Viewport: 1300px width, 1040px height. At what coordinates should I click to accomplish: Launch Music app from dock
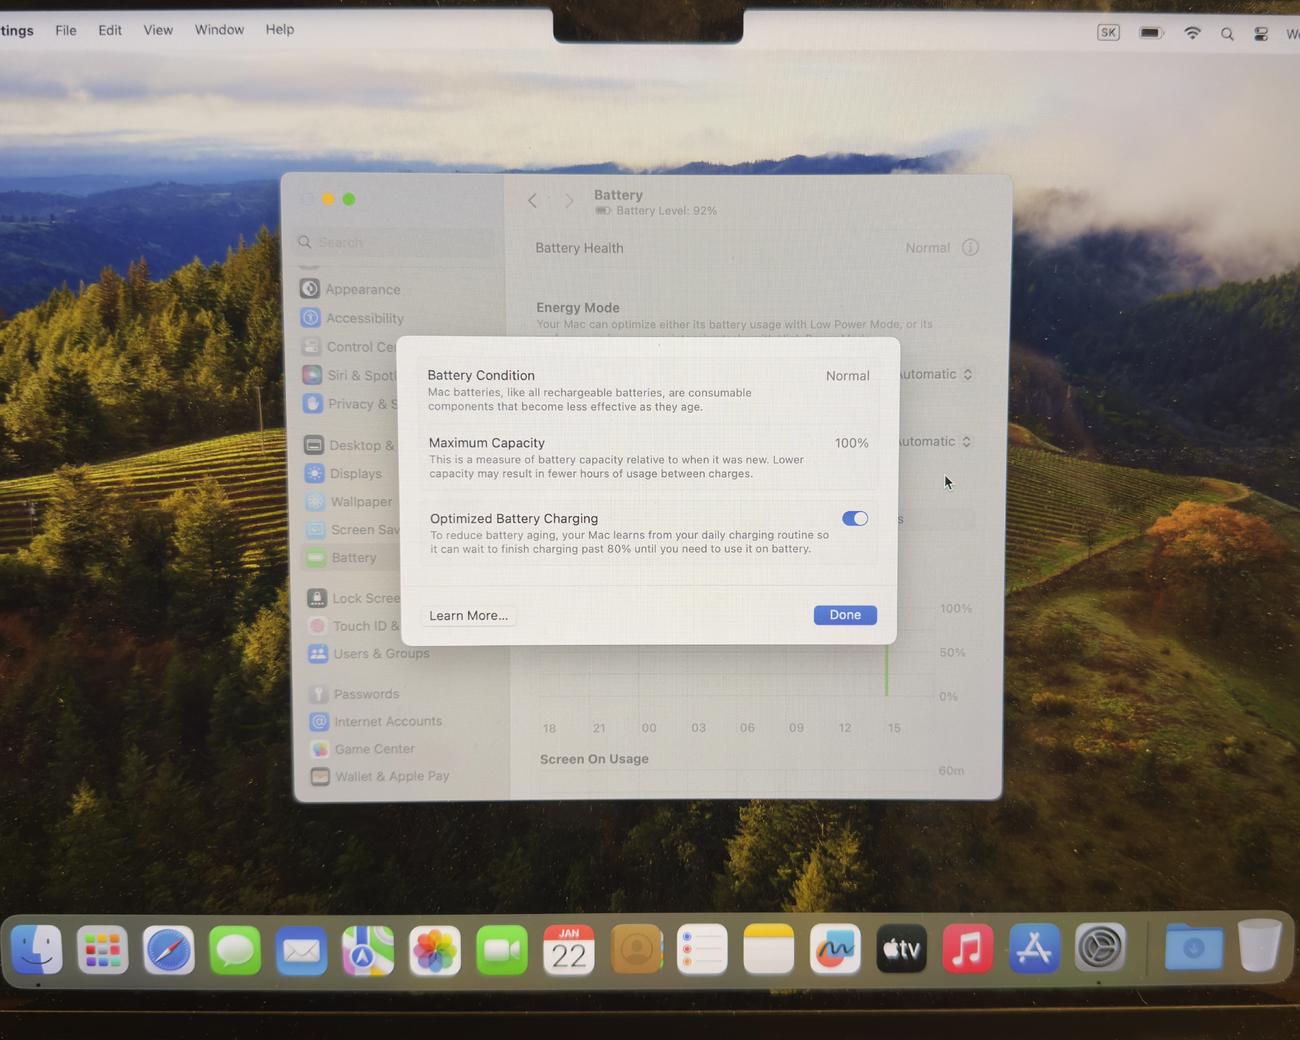[967, 950]
